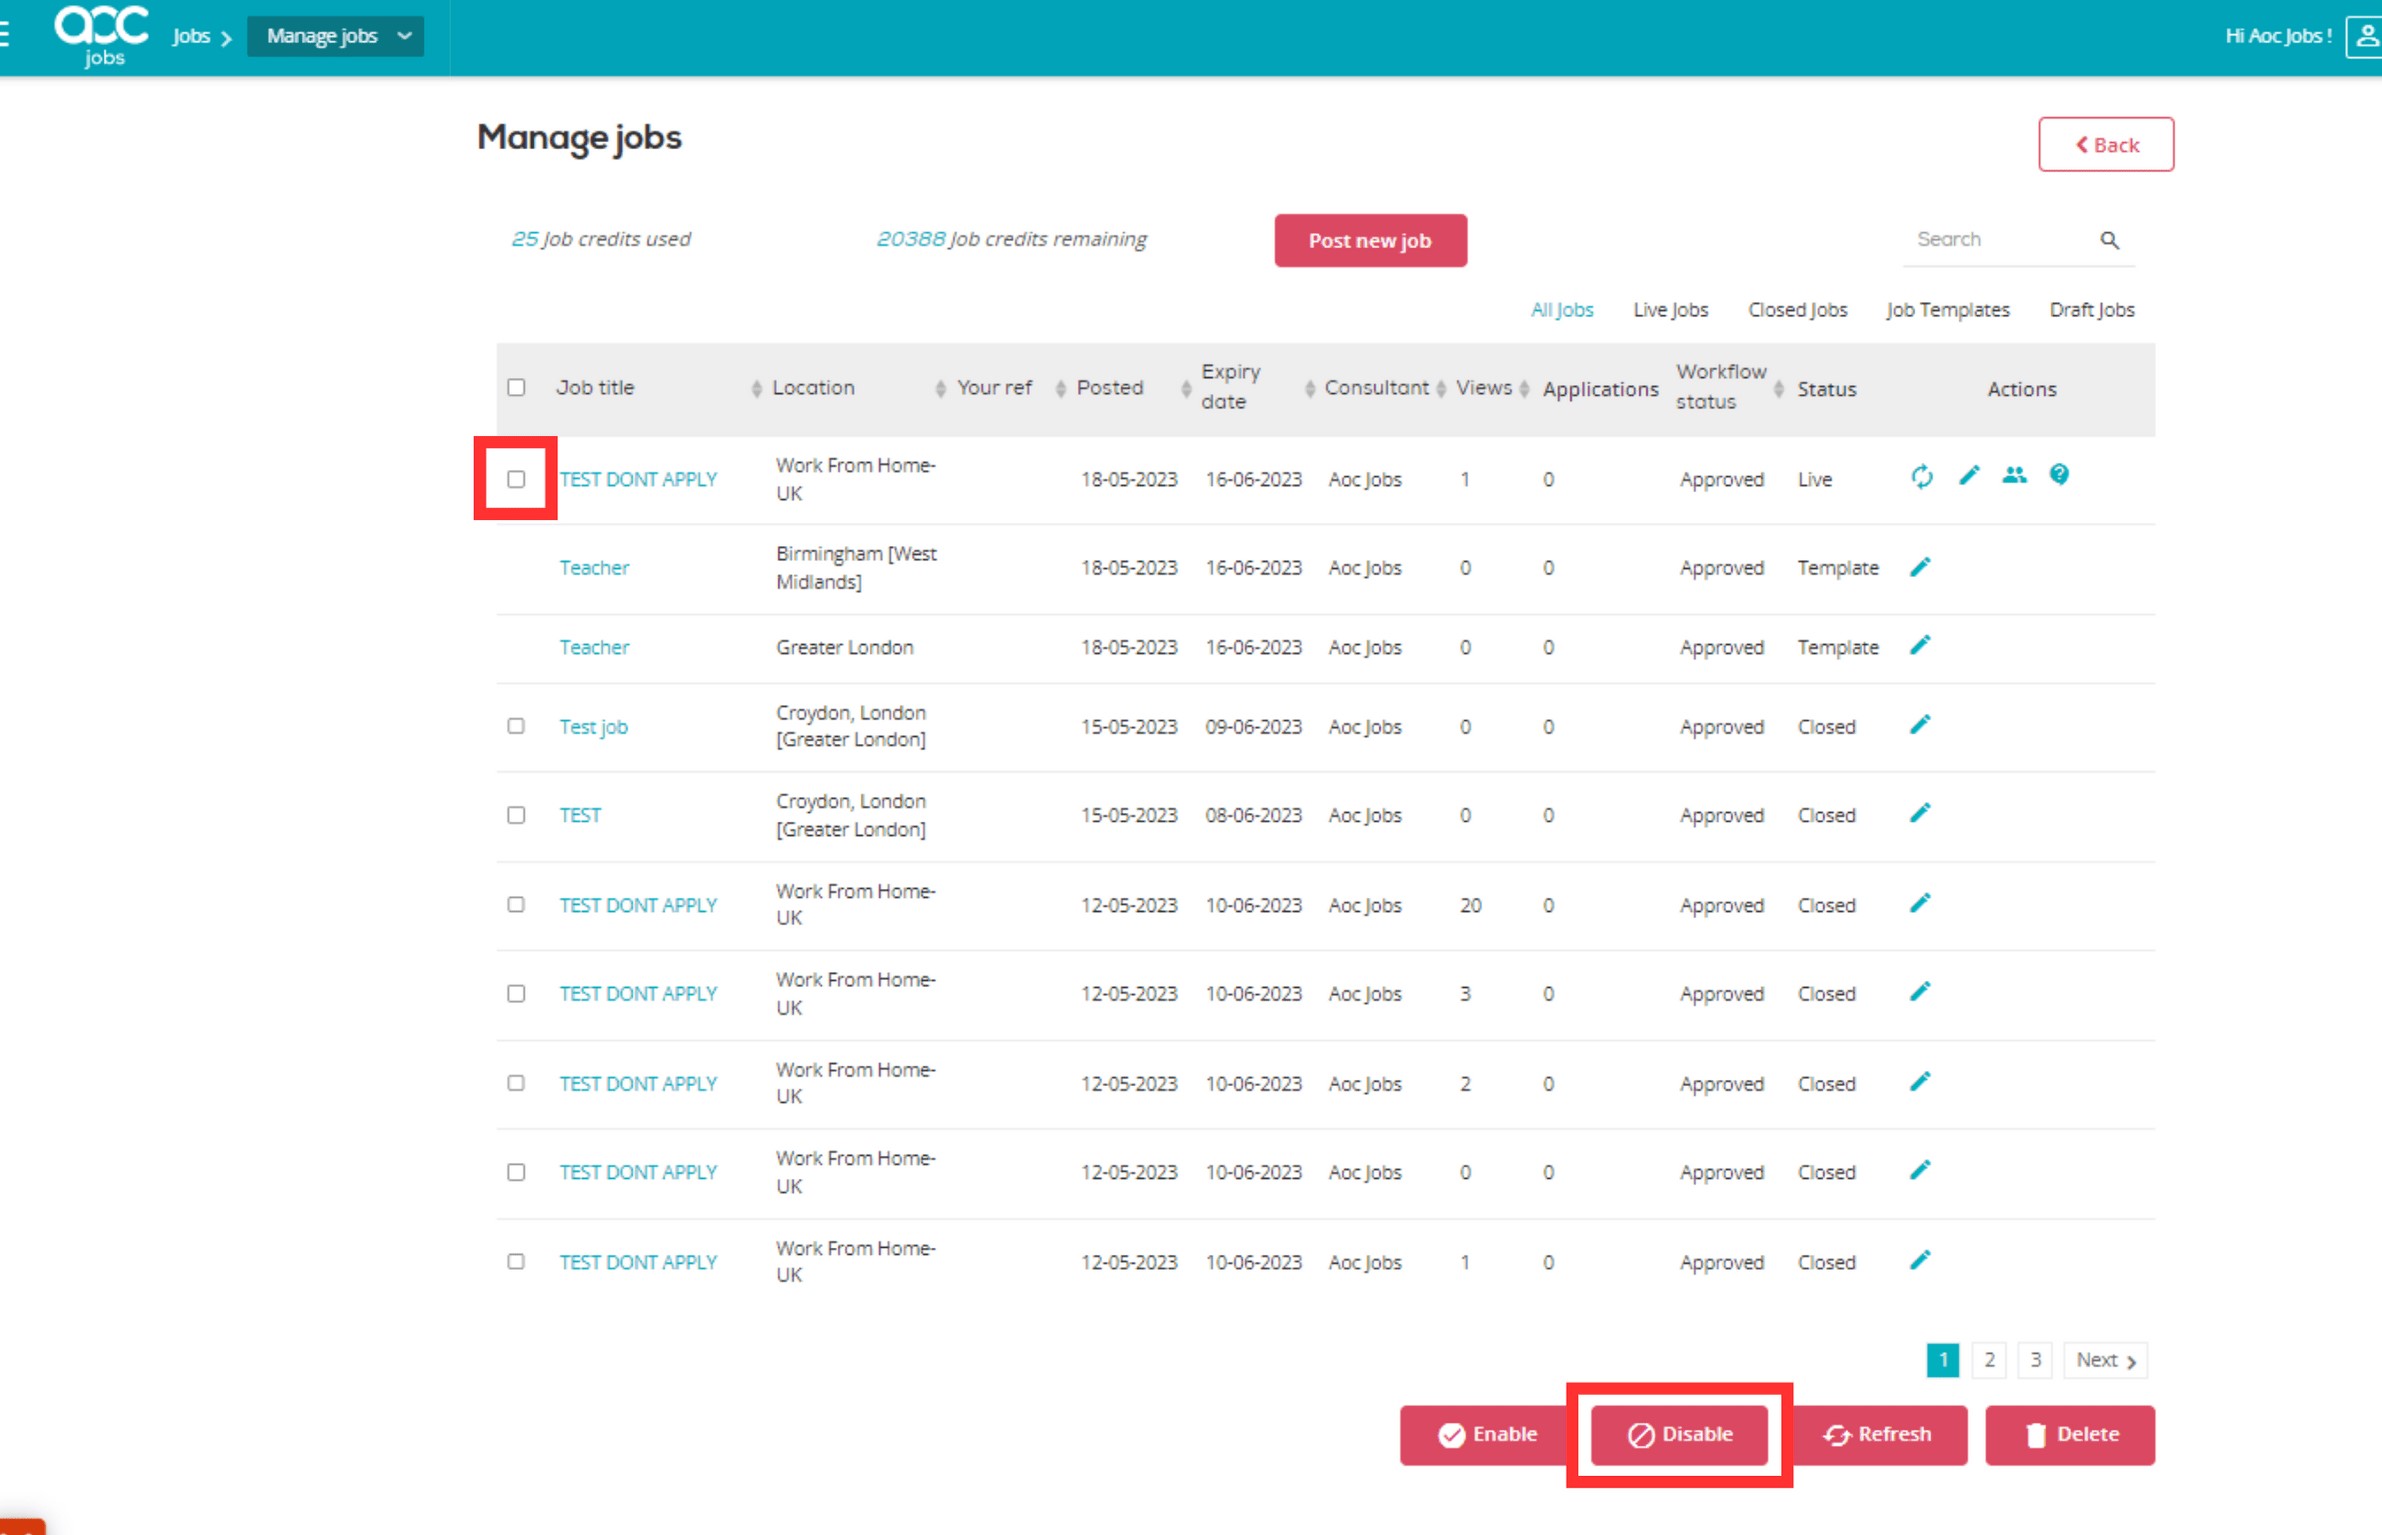Sort the table by the Views column

(x=1483, y=388)
